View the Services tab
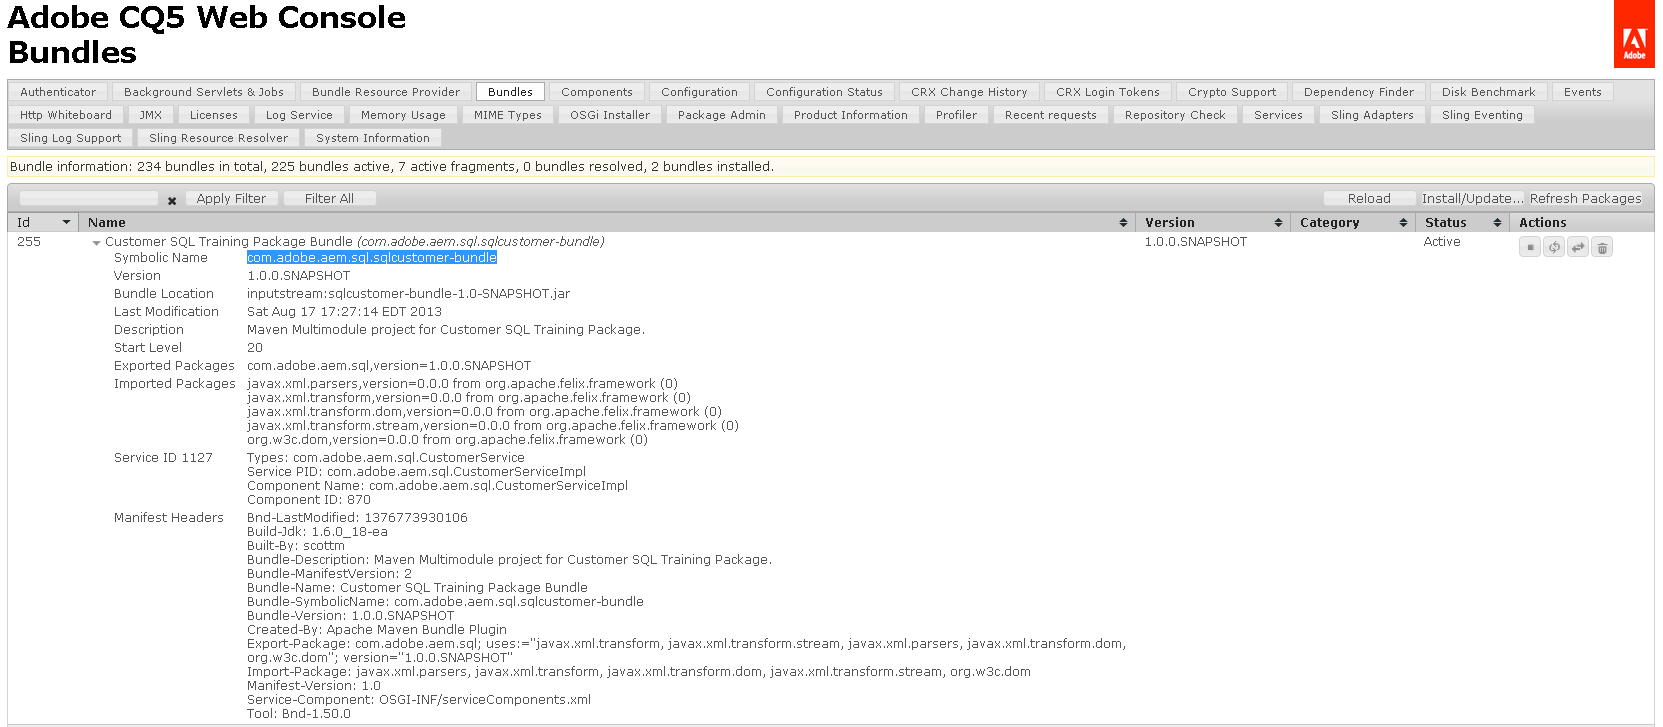Image resolution: width=1663 pixels, height=727 pixels. click(x=1278, y=115)
